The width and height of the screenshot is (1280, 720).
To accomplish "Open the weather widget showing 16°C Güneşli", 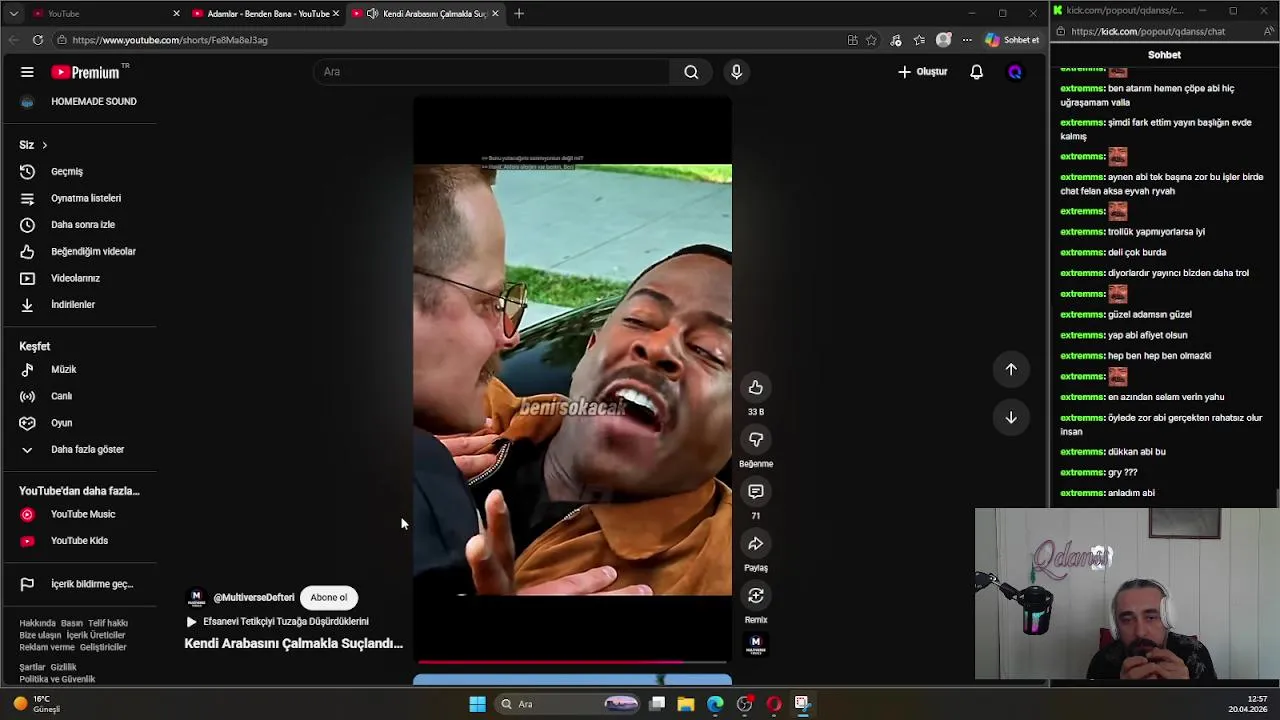I will coord(36,704).
